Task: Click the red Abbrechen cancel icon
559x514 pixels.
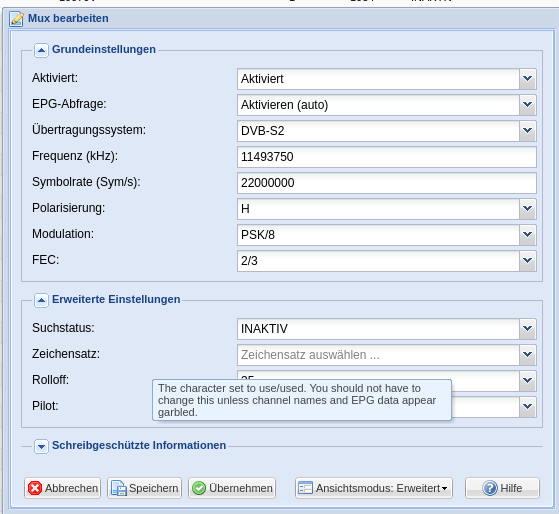Action: point(35,488)
